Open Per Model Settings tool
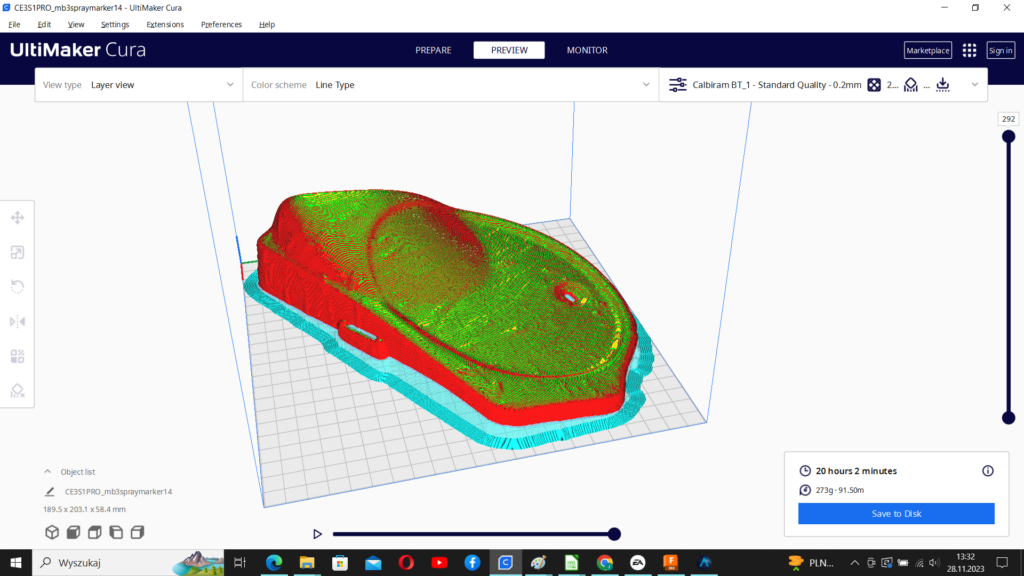Screen dimensions: 1024x576 pyautogui.click(x=18, y=356)
